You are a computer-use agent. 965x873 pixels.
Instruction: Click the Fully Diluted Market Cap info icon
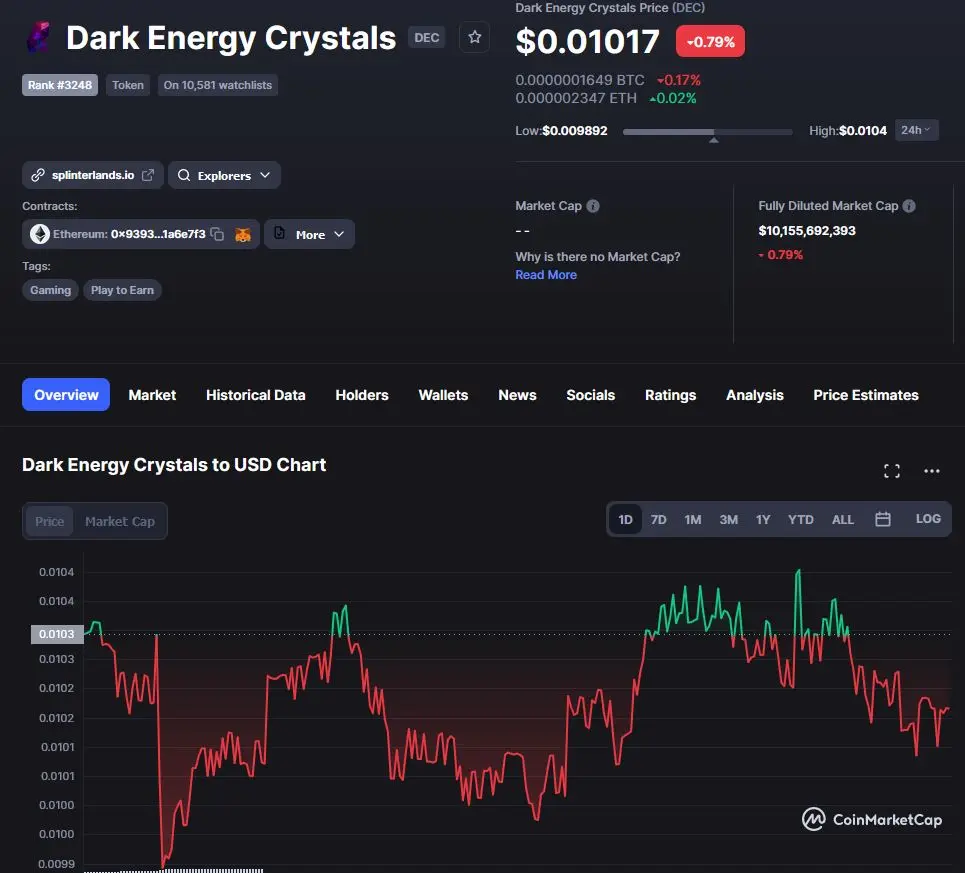pyautogui.click(x=909, y=206)
